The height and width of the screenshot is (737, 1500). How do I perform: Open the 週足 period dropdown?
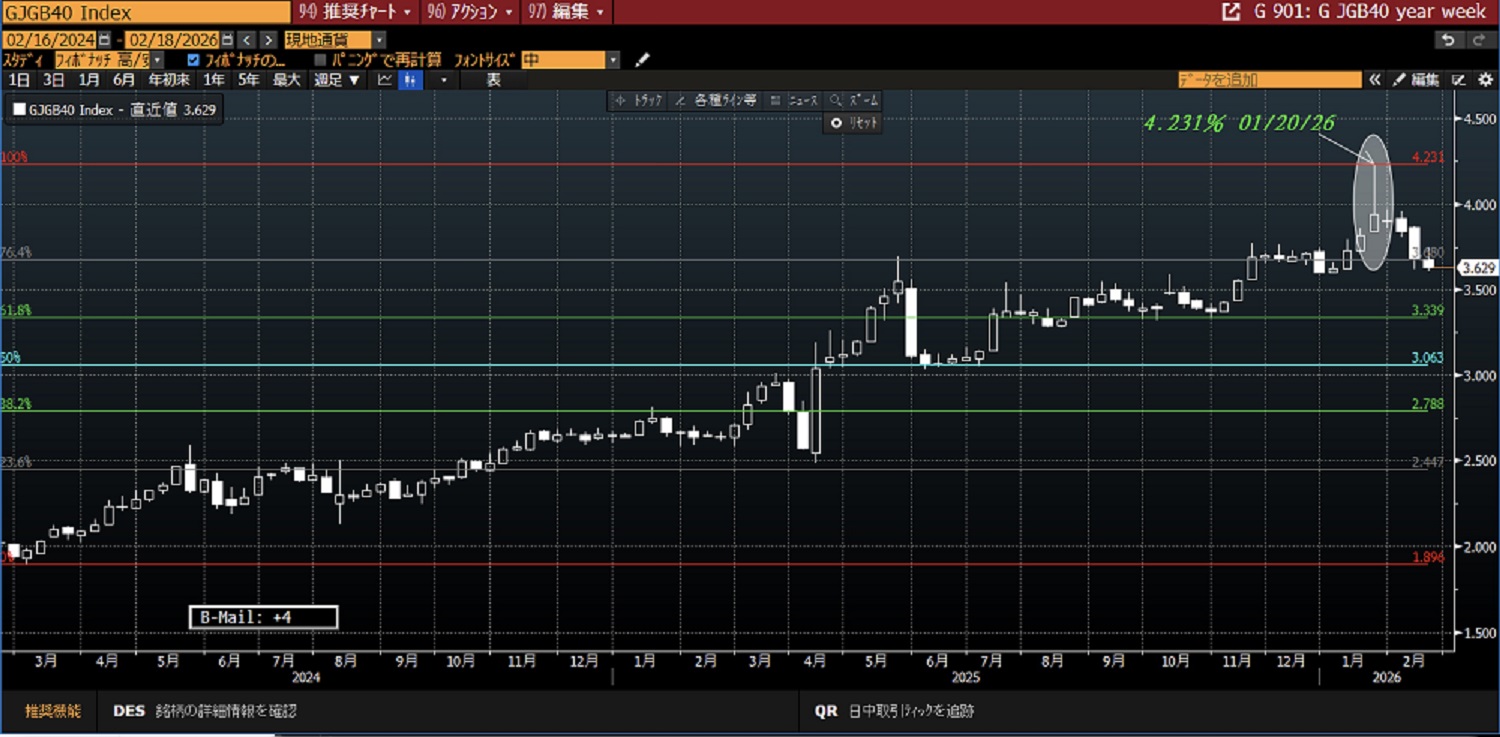(x=337, y=80)
